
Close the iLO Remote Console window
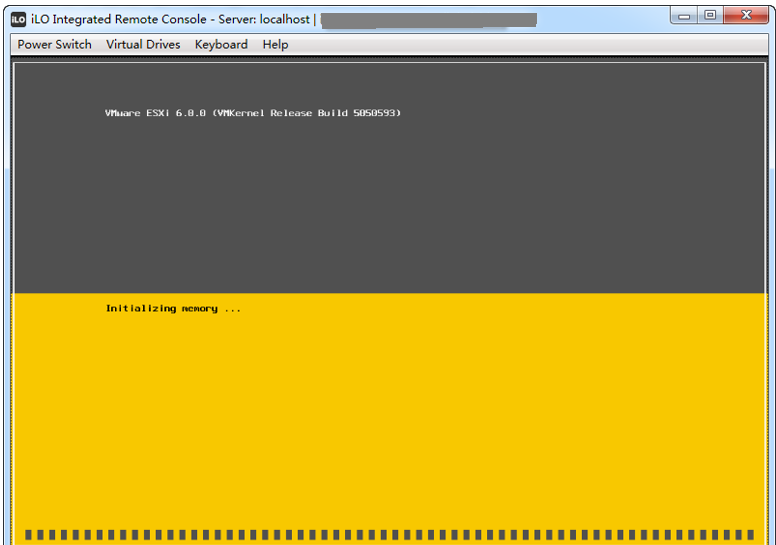[x=746, y=15]
